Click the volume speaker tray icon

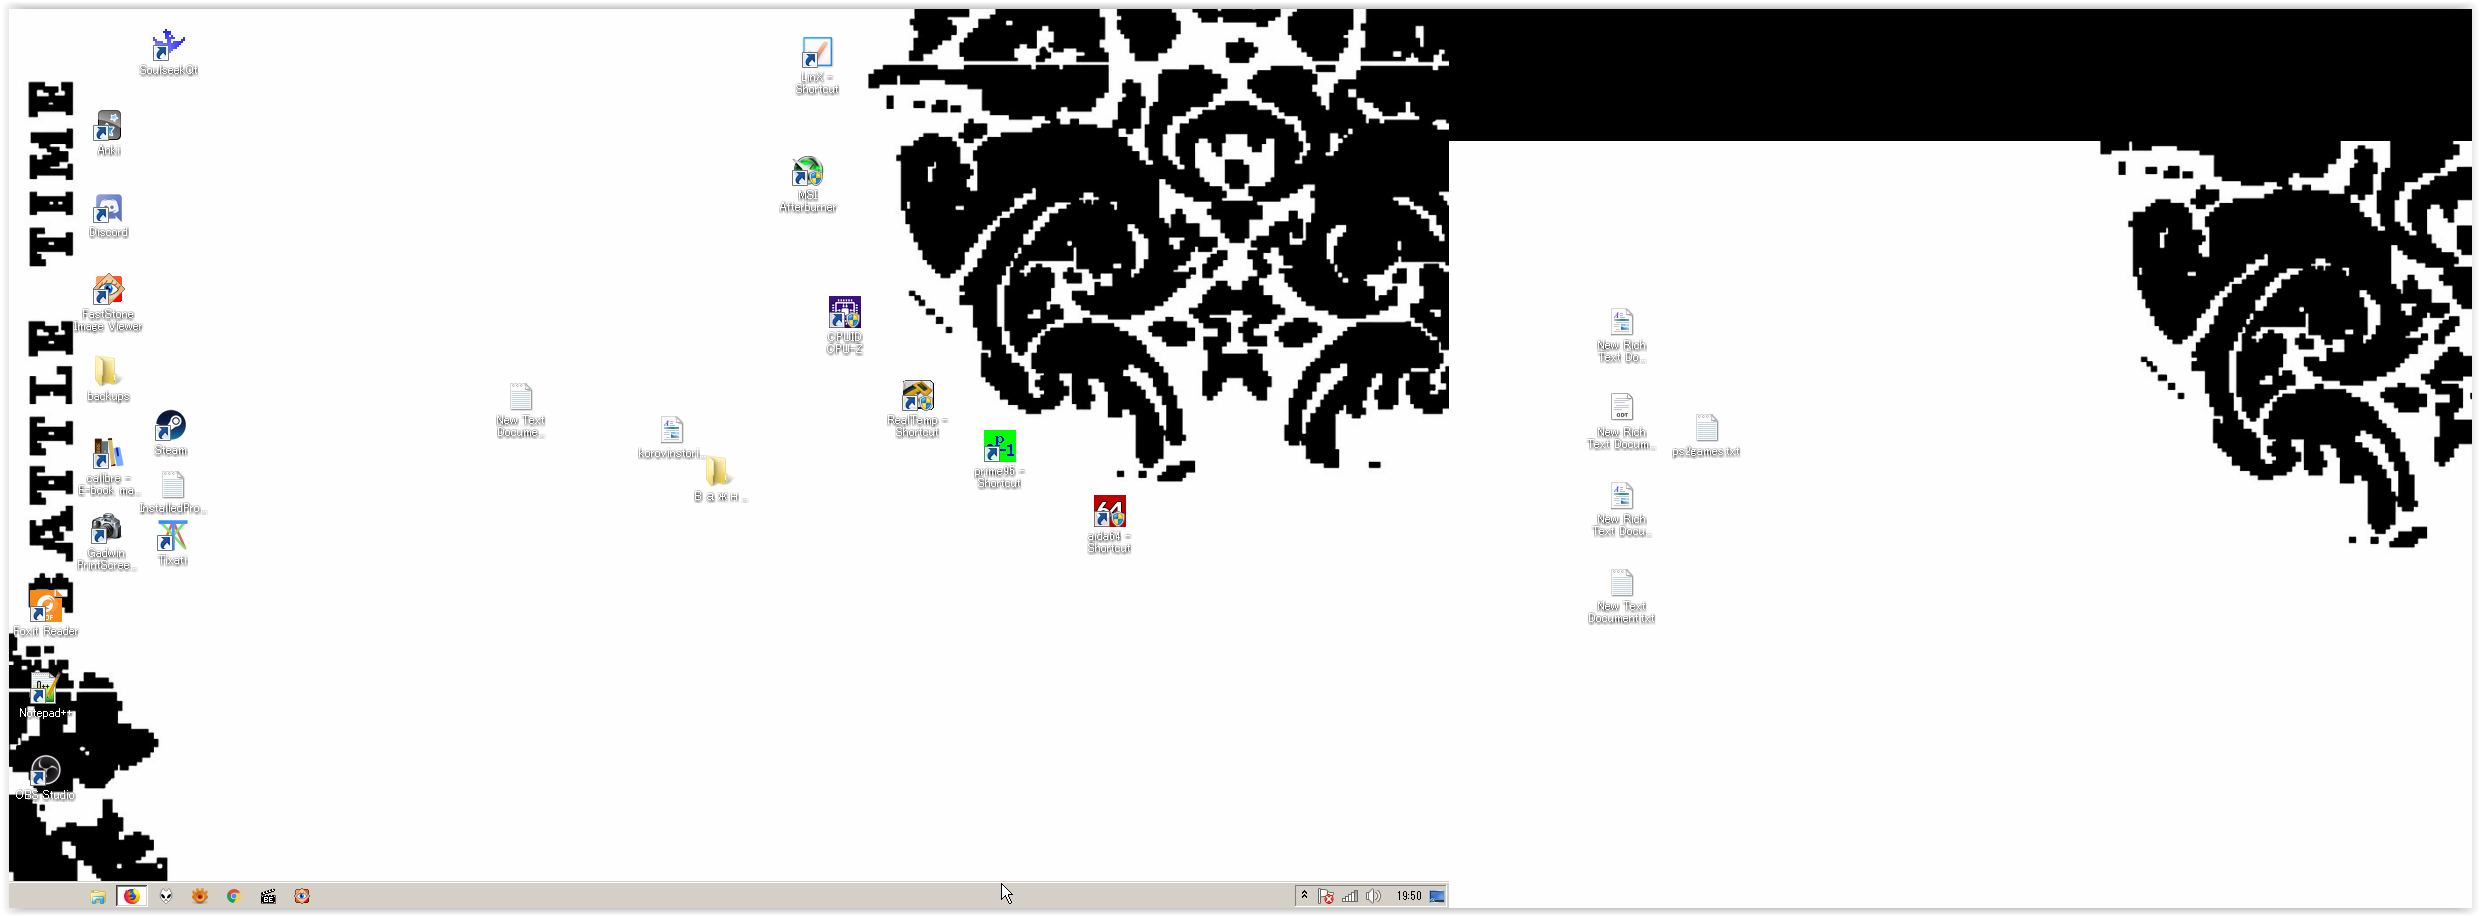point(1374,896)
